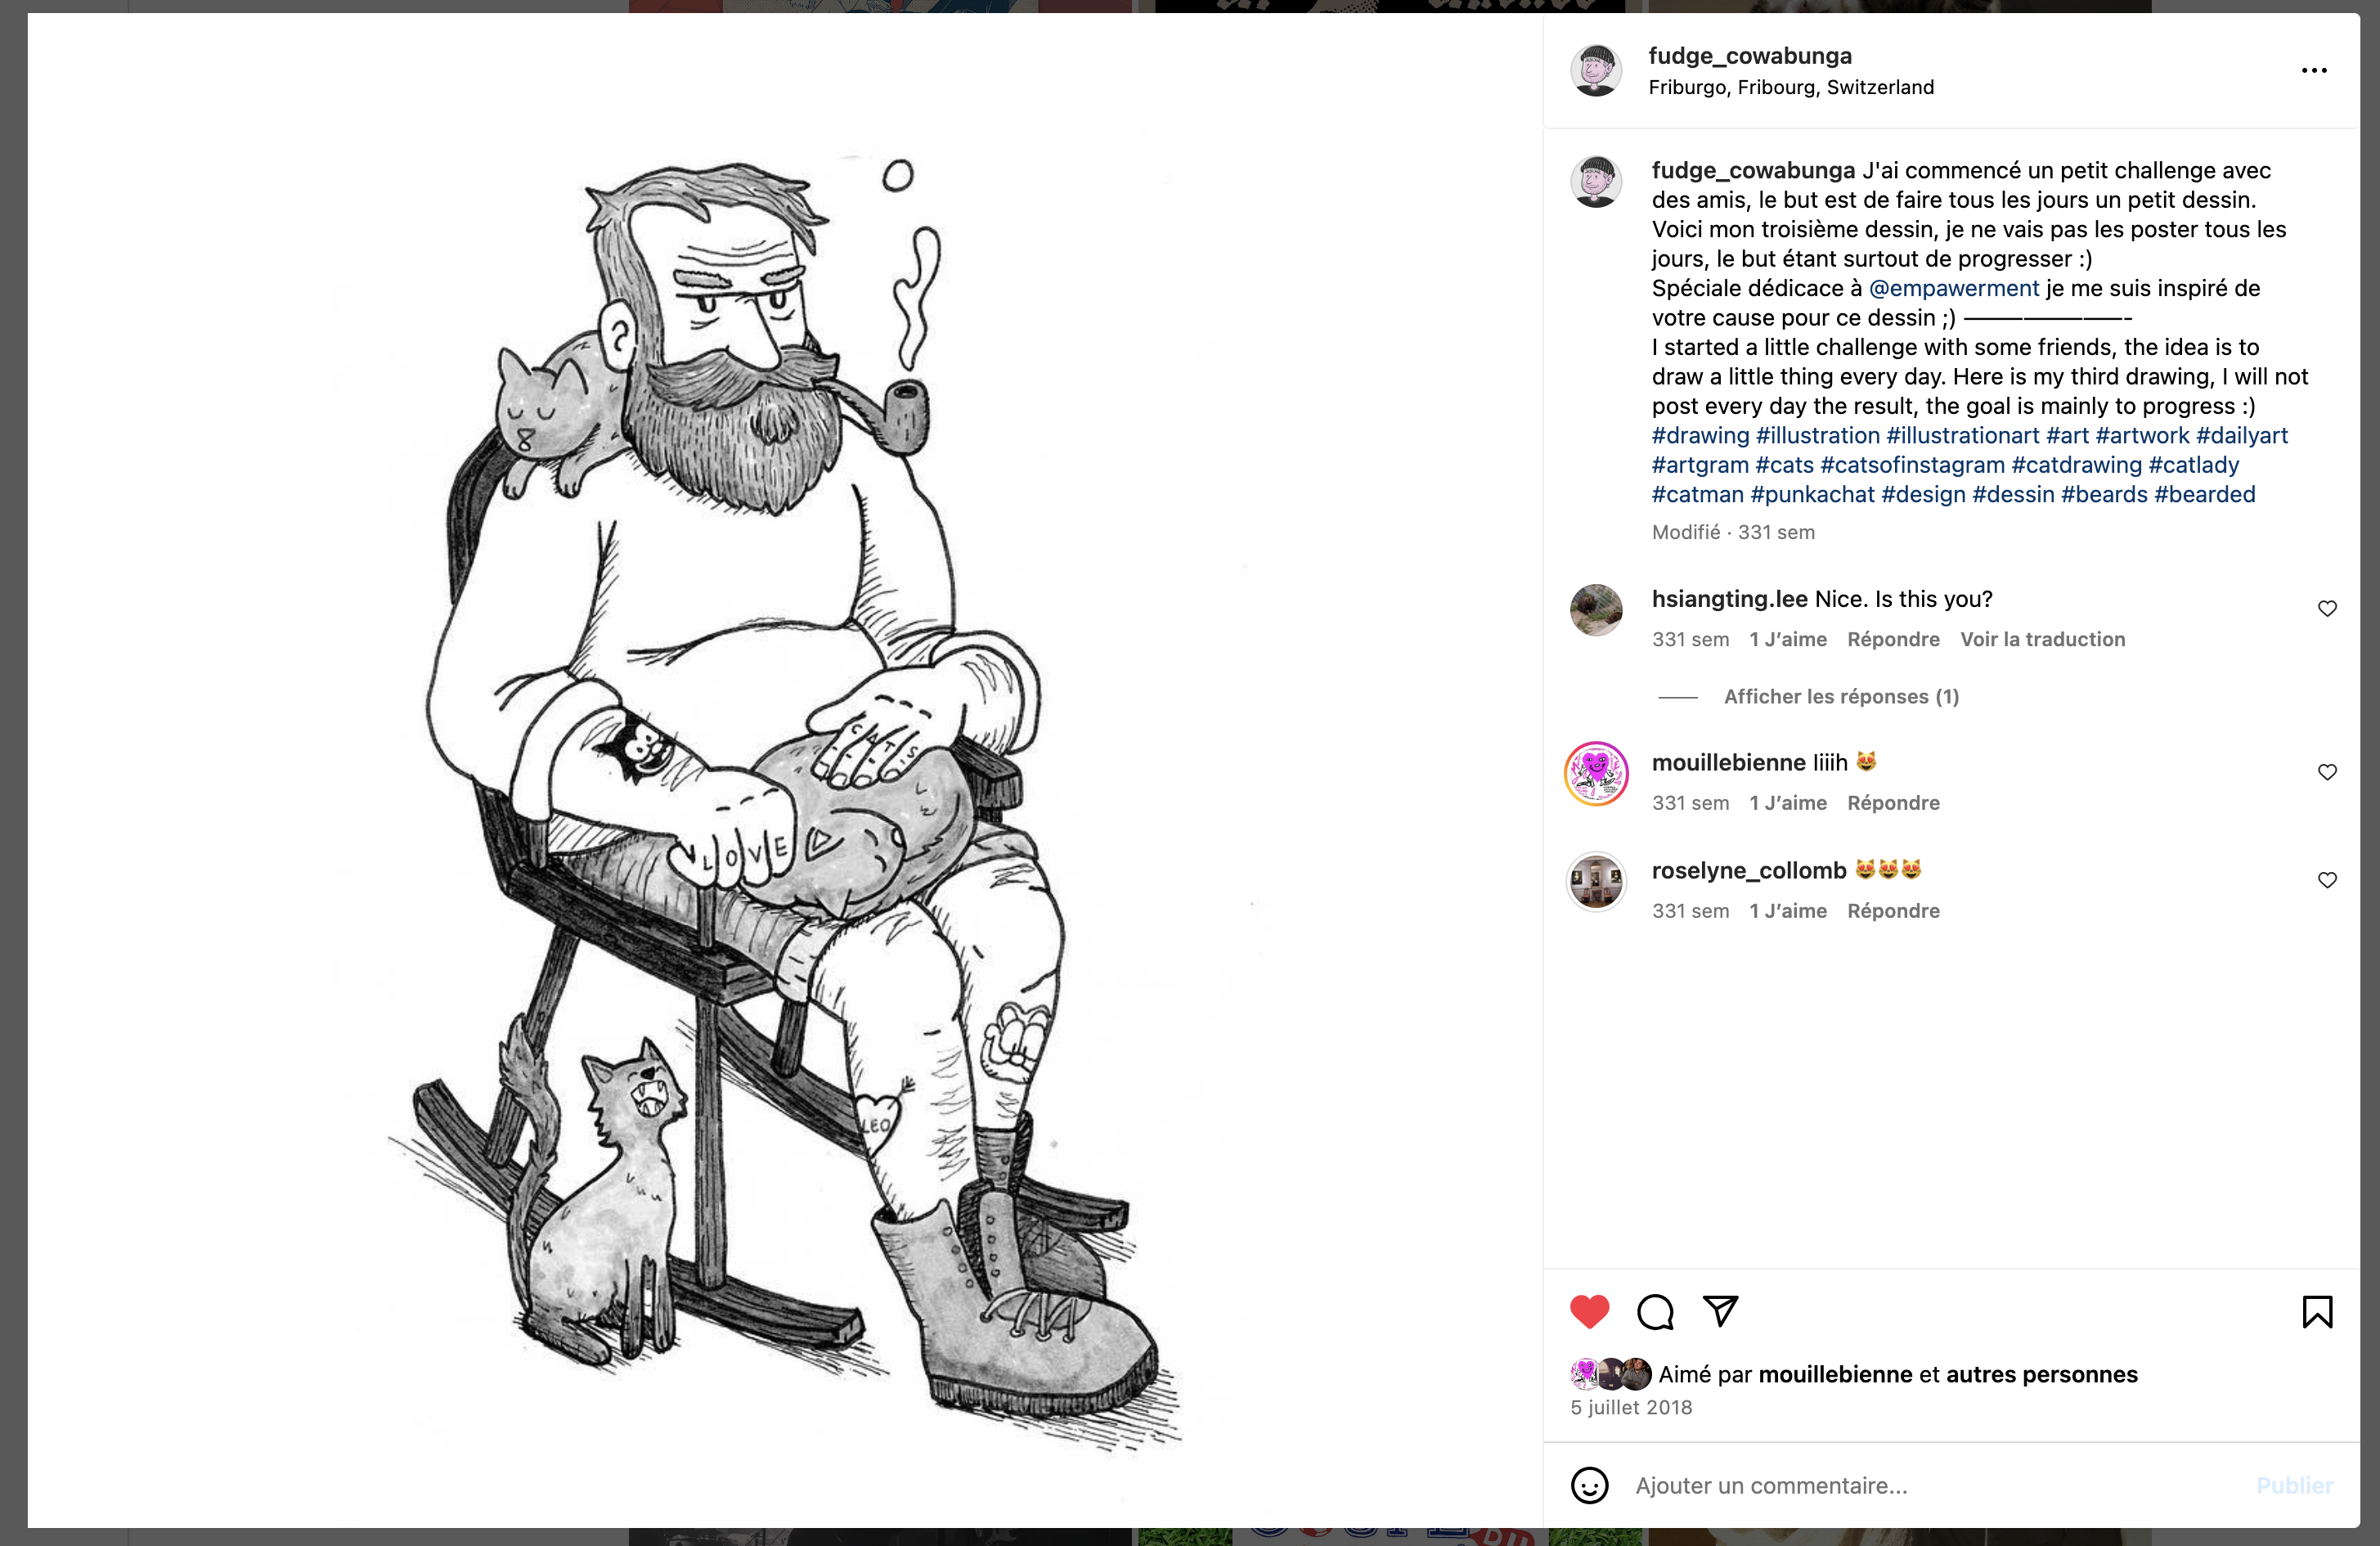Unlike the post with the red heart
This screenshot has height=1546, width=2380.
[x=1589, y=1311]
